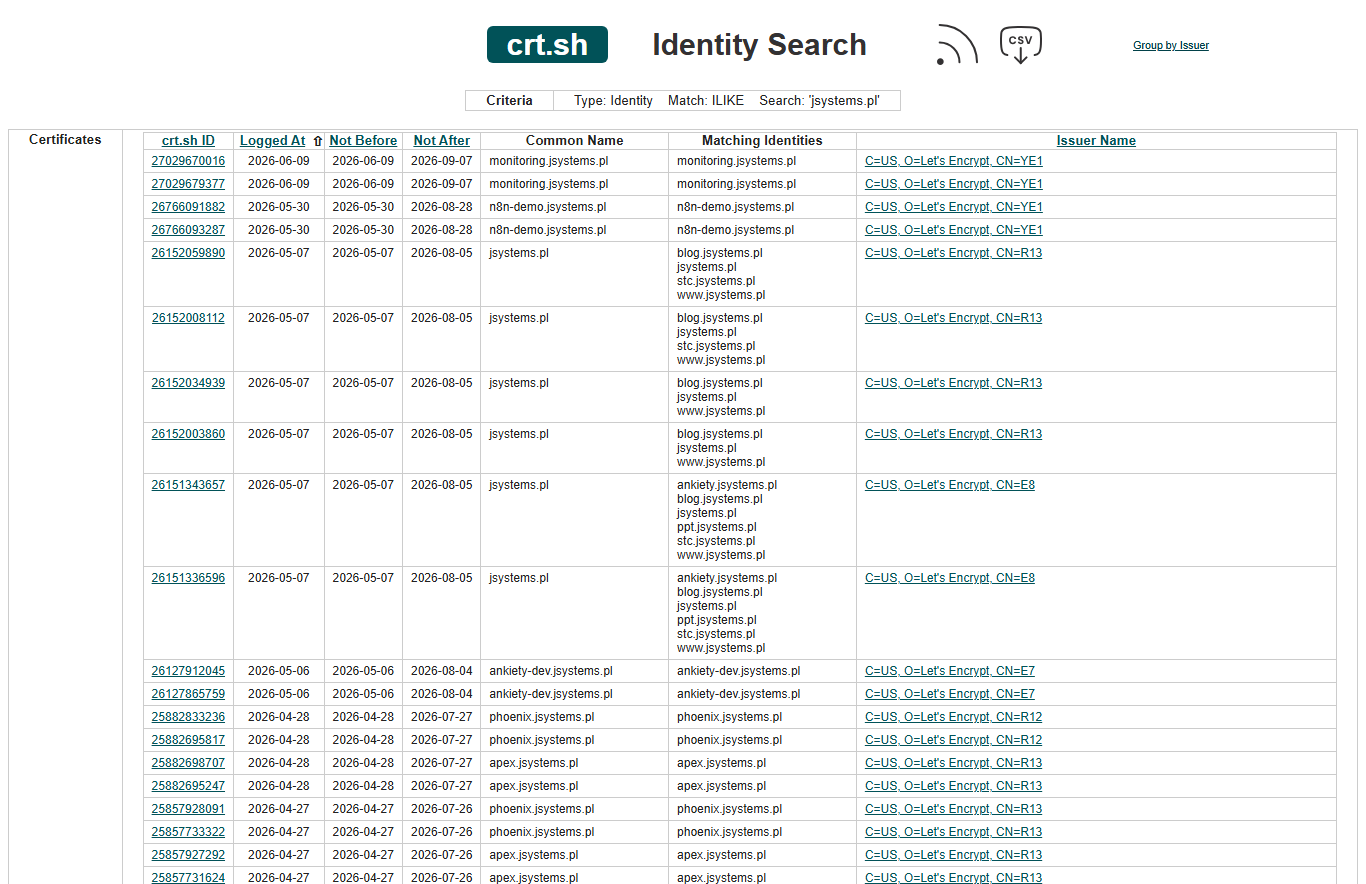
Task: Select common name monitoring.jsystems.pl in row 27029670016
Action: tap(549, 161)
